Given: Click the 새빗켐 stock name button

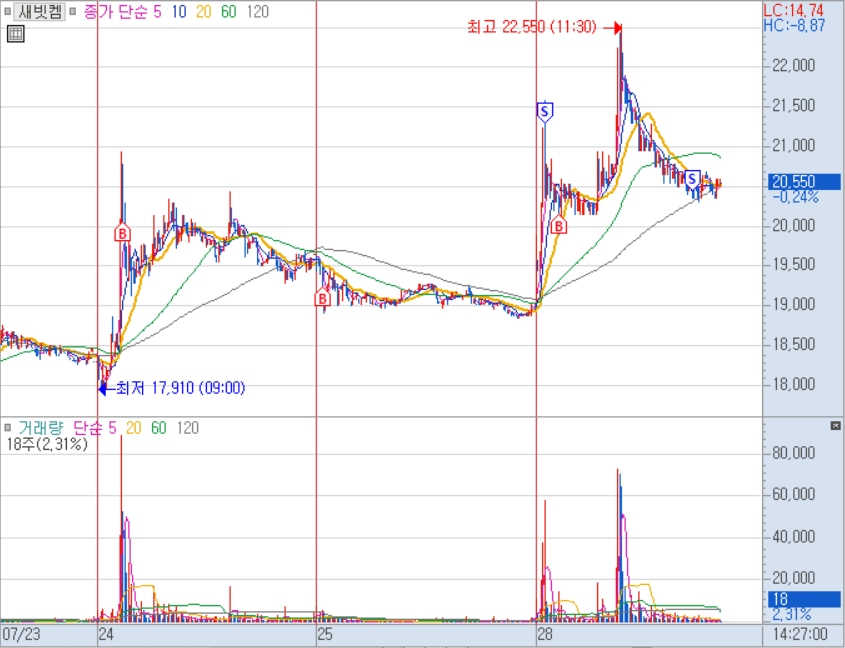Looking at the screenshot, I should [40, 11].
